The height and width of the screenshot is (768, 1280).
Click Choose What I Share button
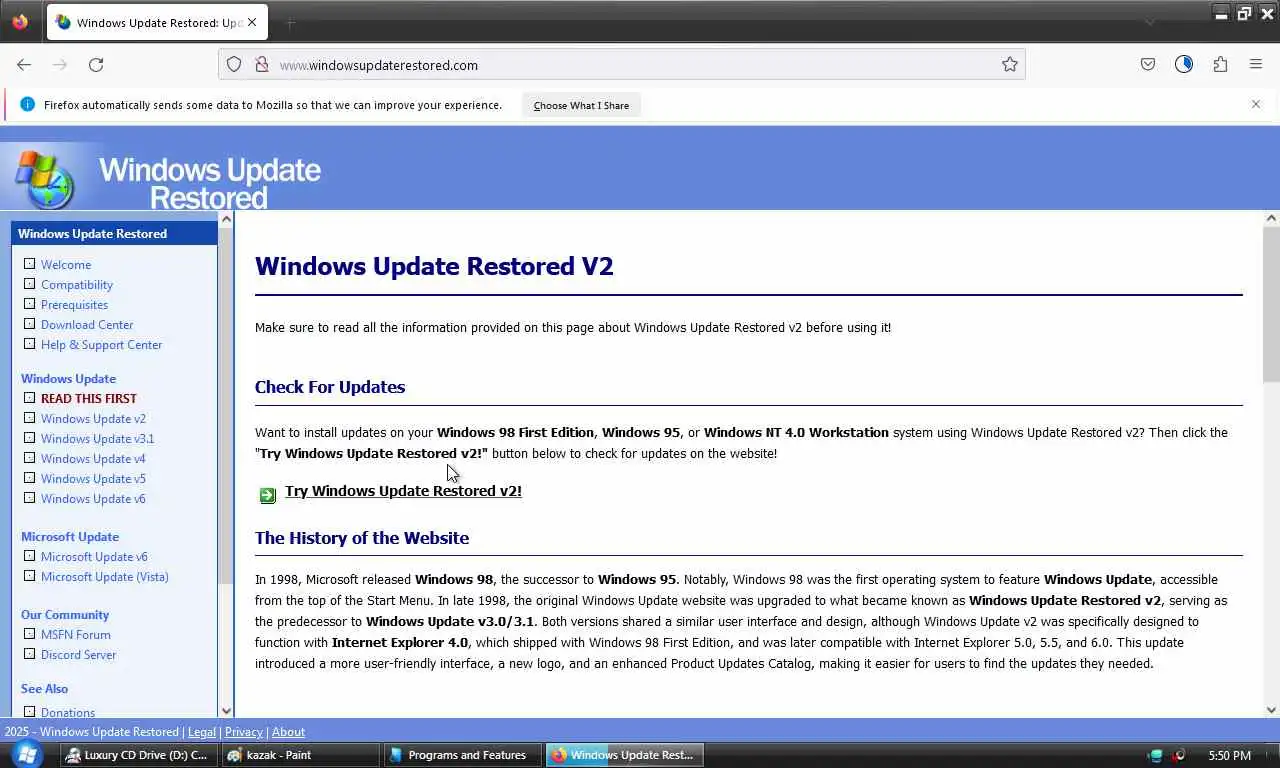pyautogui.click(x=581, y=105)
